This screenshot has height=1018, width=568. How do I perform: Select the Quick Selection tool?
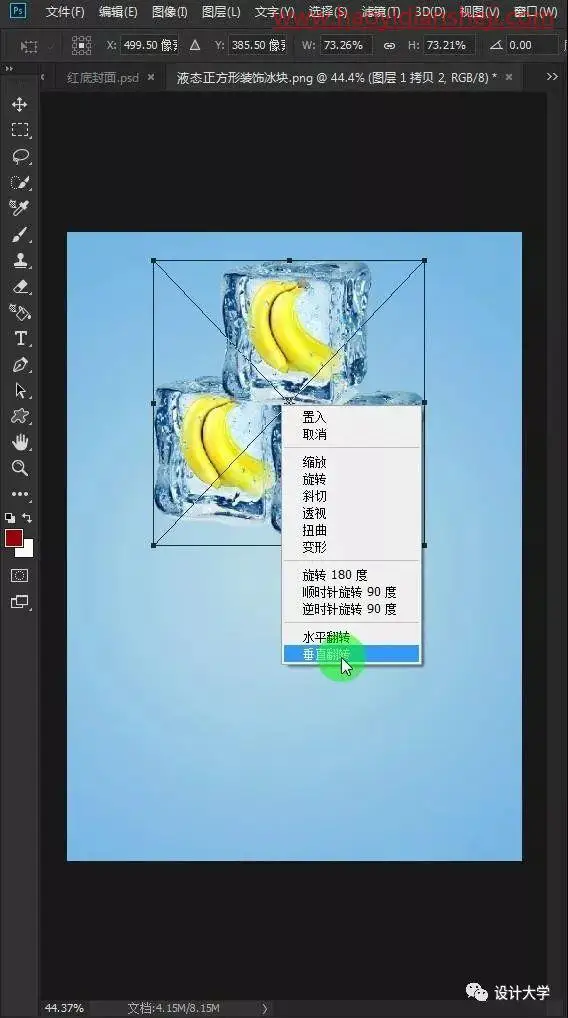[20, 182]
